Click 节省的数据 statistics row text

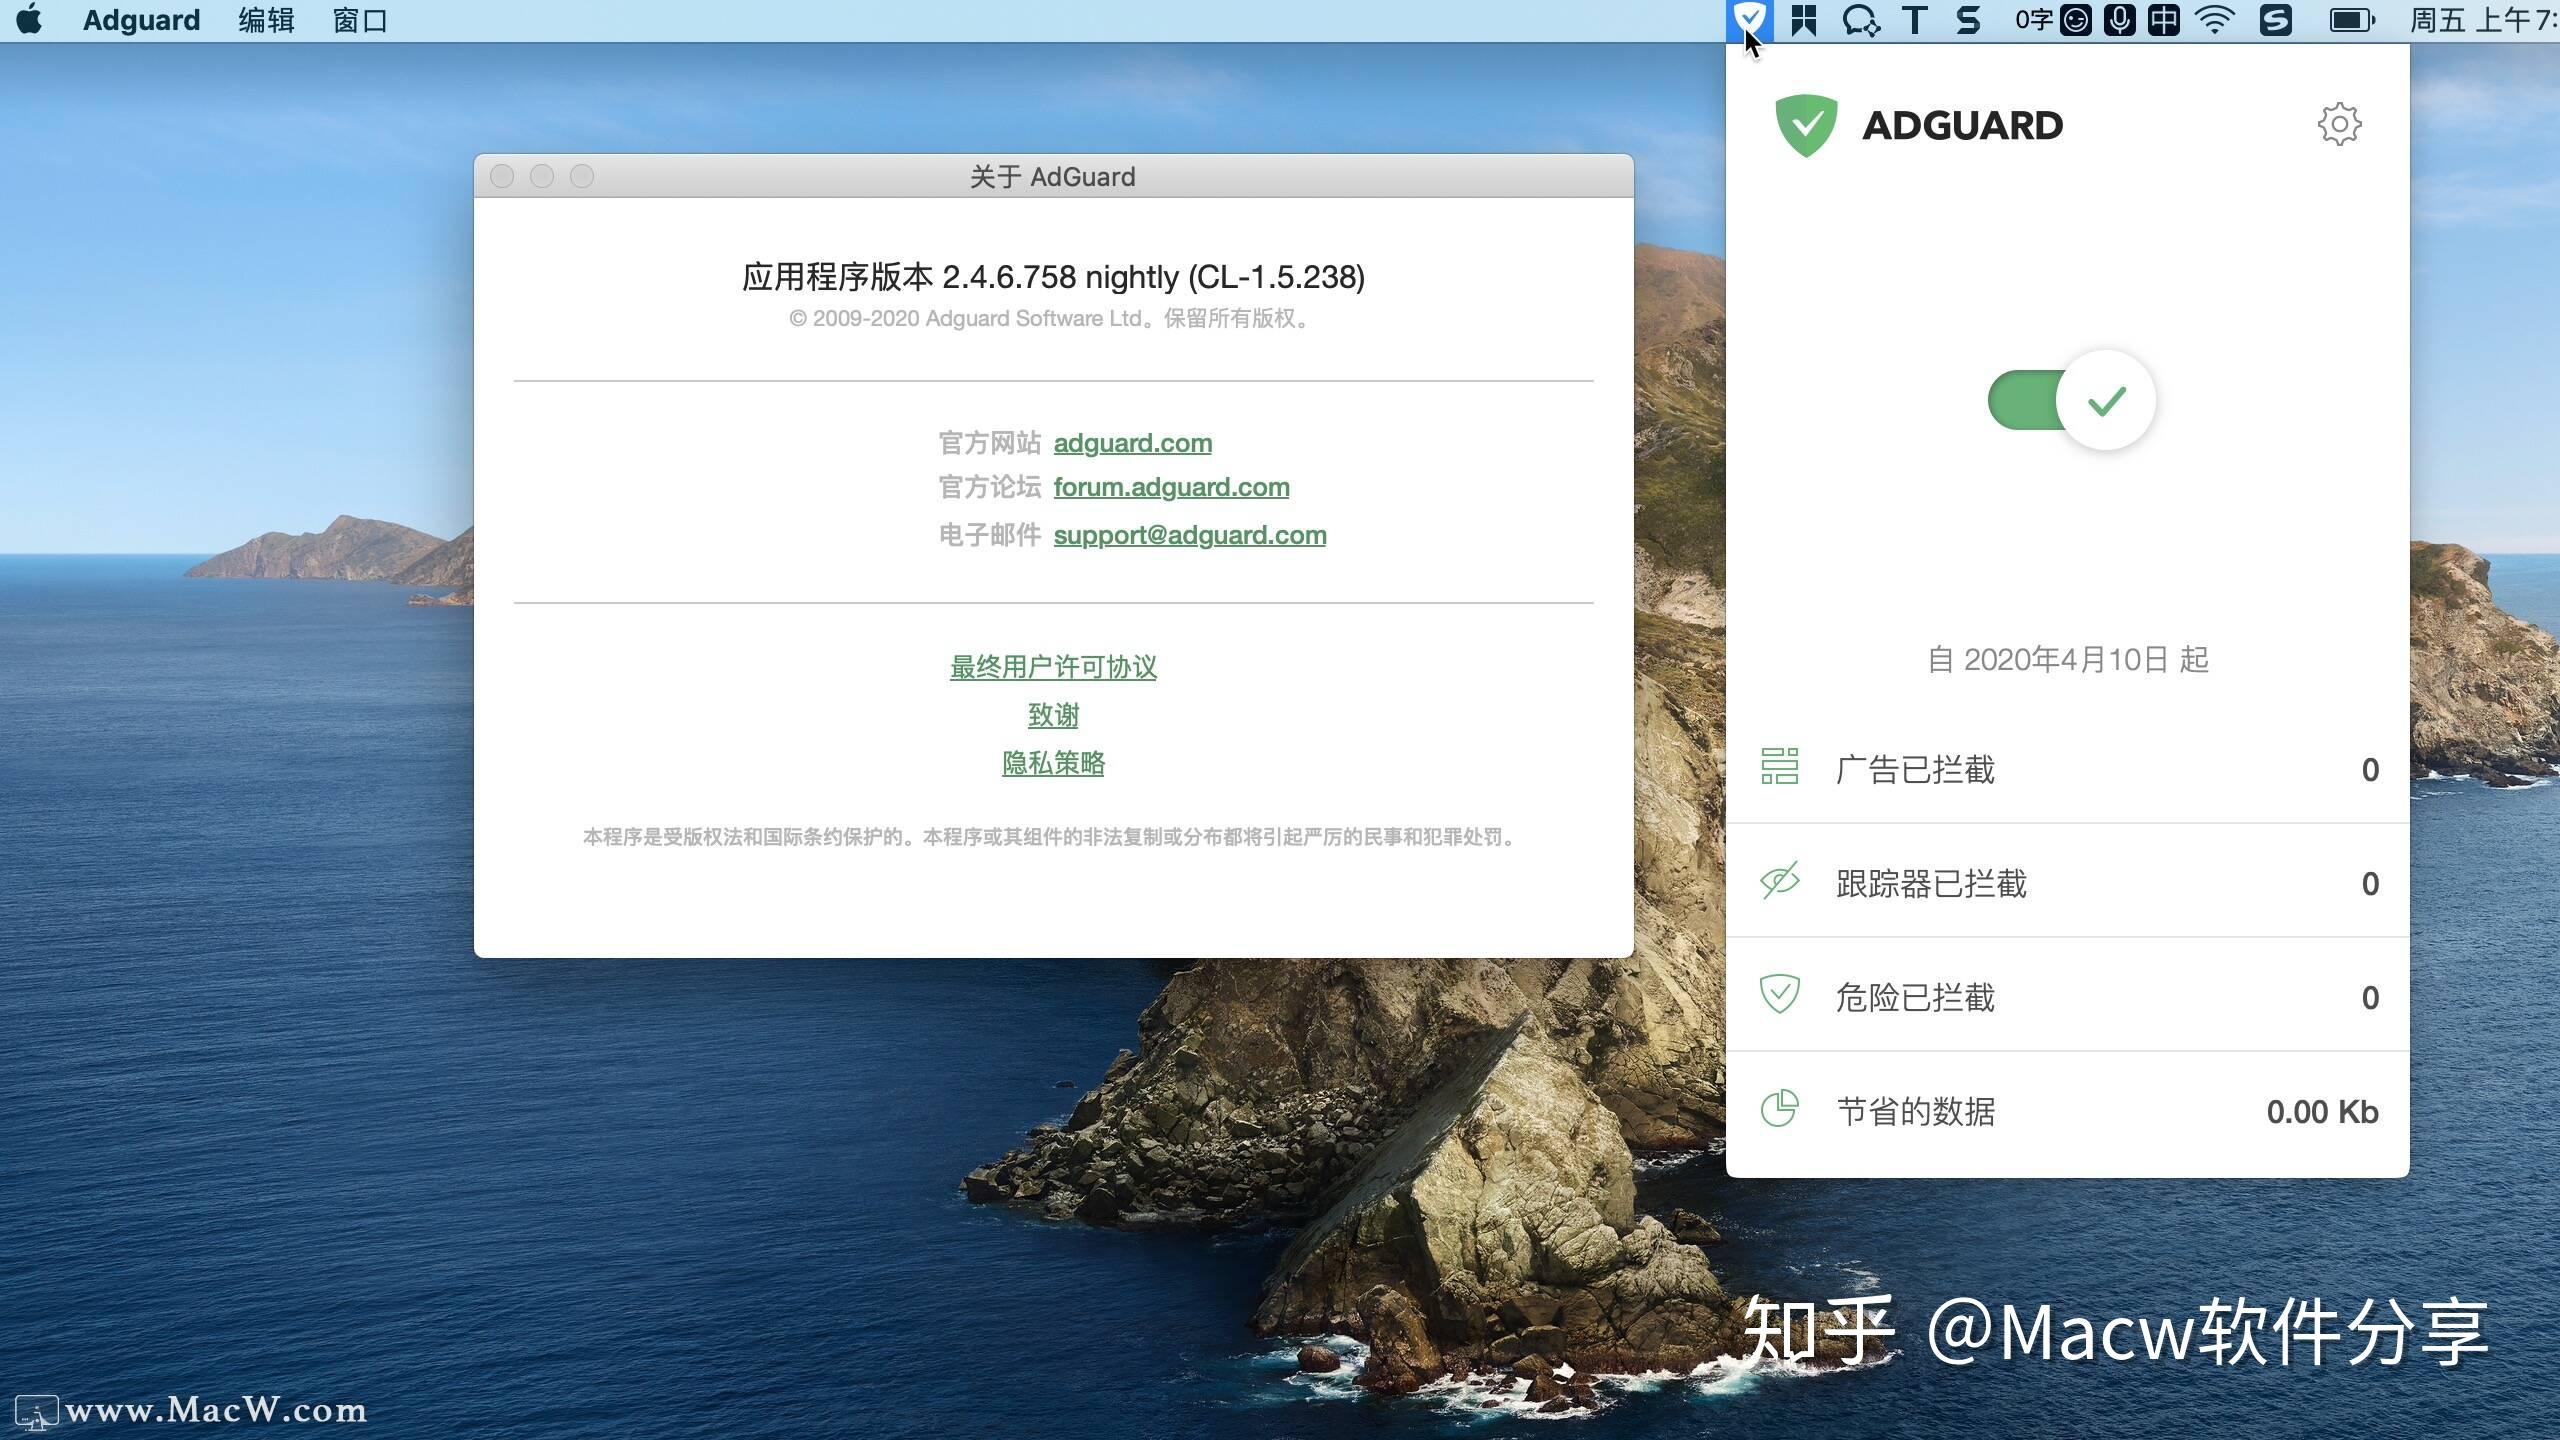point(1915,1111)
